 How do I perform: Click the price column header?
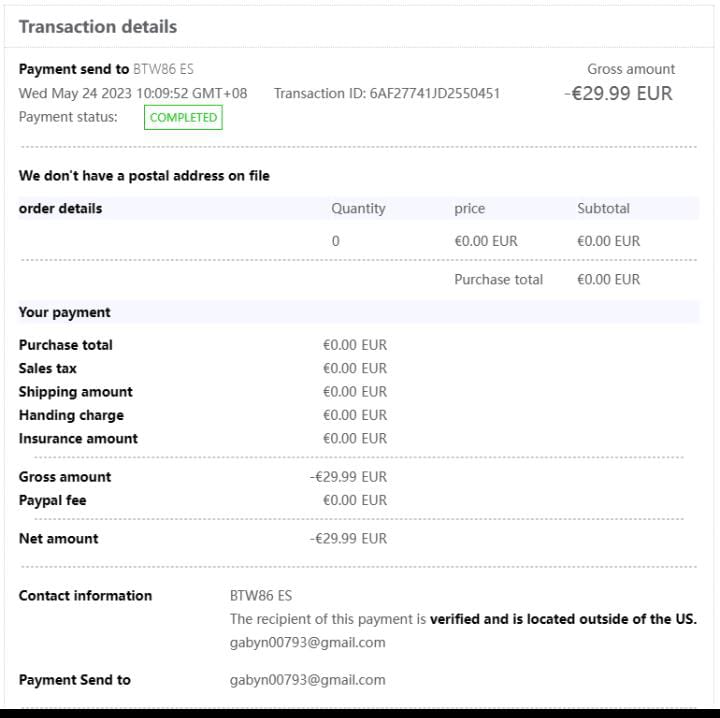(x=469, y=208)
